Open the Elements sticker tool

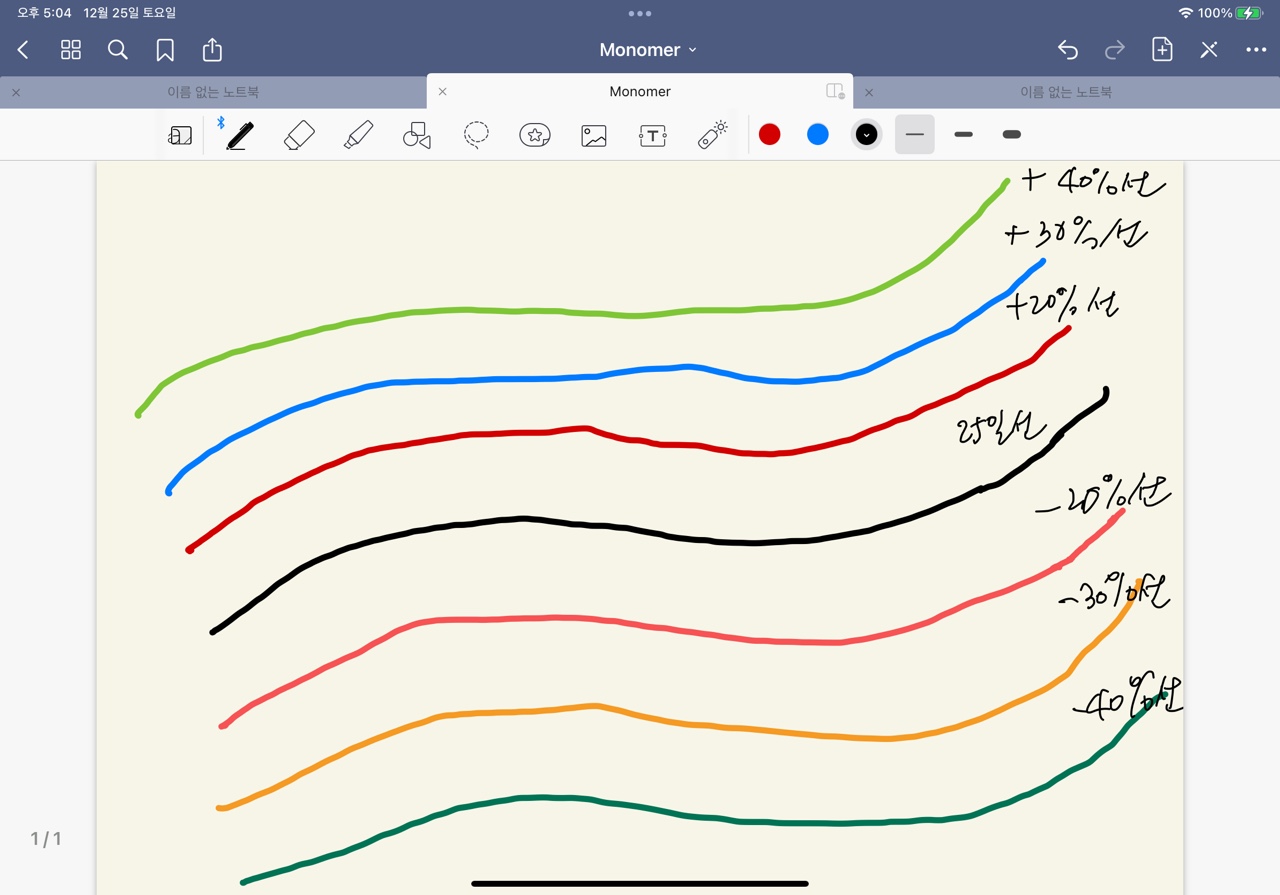point(535,135)
